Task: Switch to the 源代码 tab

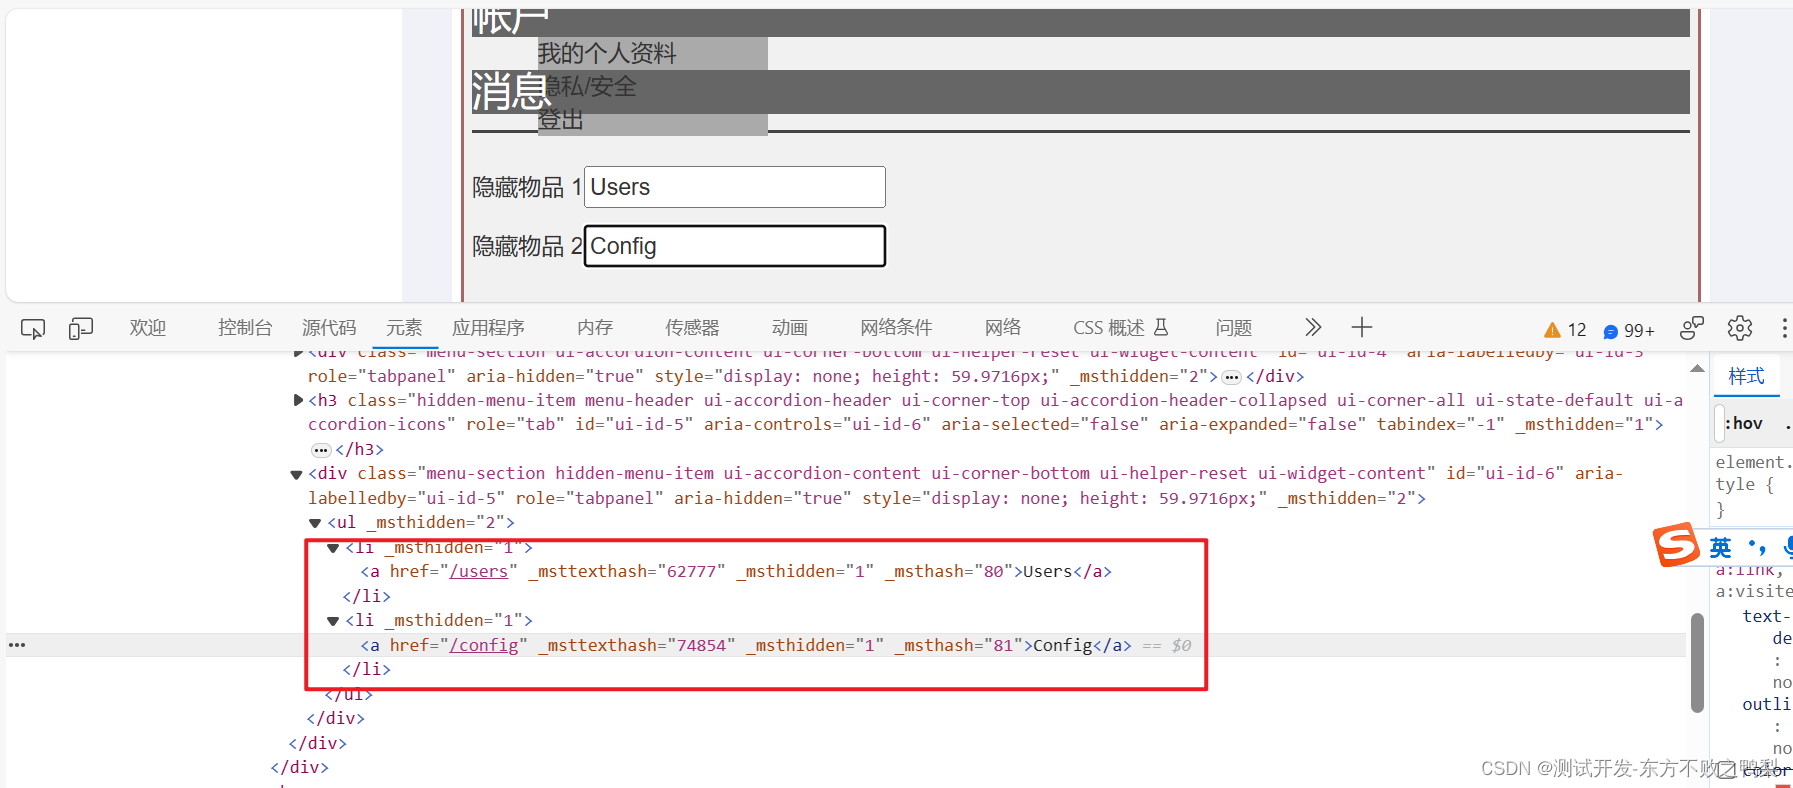Action: click(329, 328)
